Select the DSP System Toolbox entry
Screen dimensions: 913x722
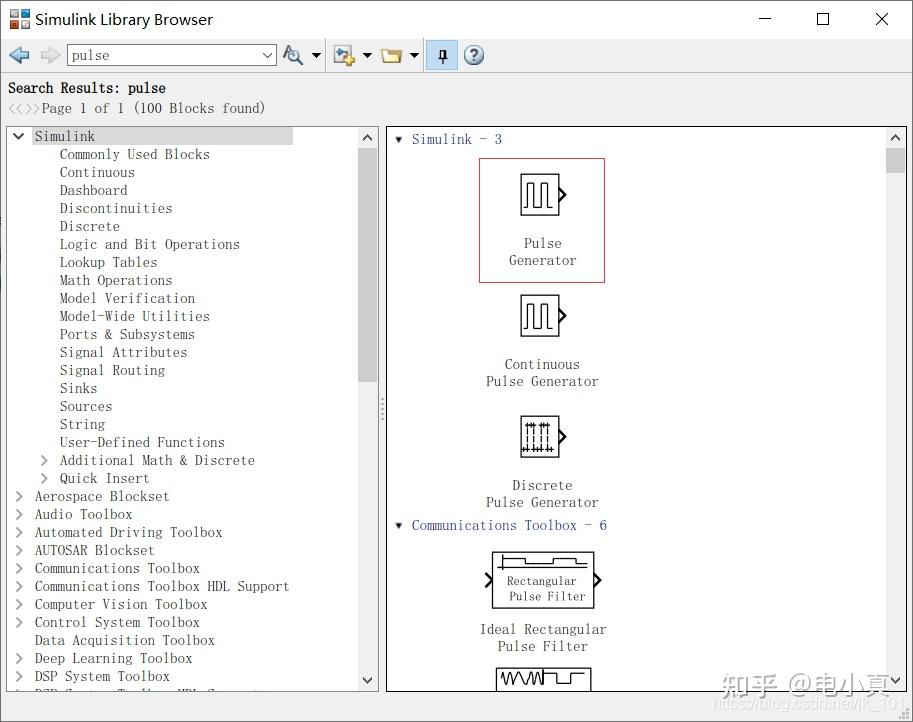(x=103, y=676)
